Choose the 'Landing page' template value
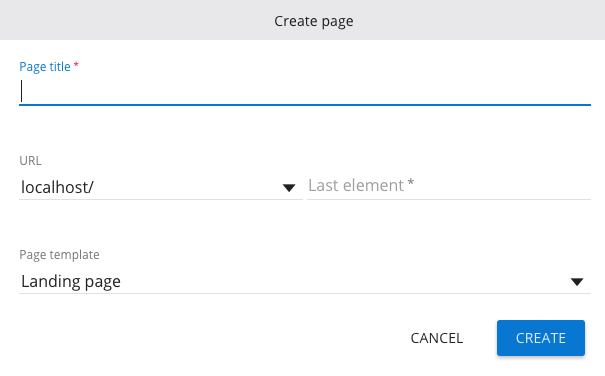The image size is (605, 376). pos(71,281)
